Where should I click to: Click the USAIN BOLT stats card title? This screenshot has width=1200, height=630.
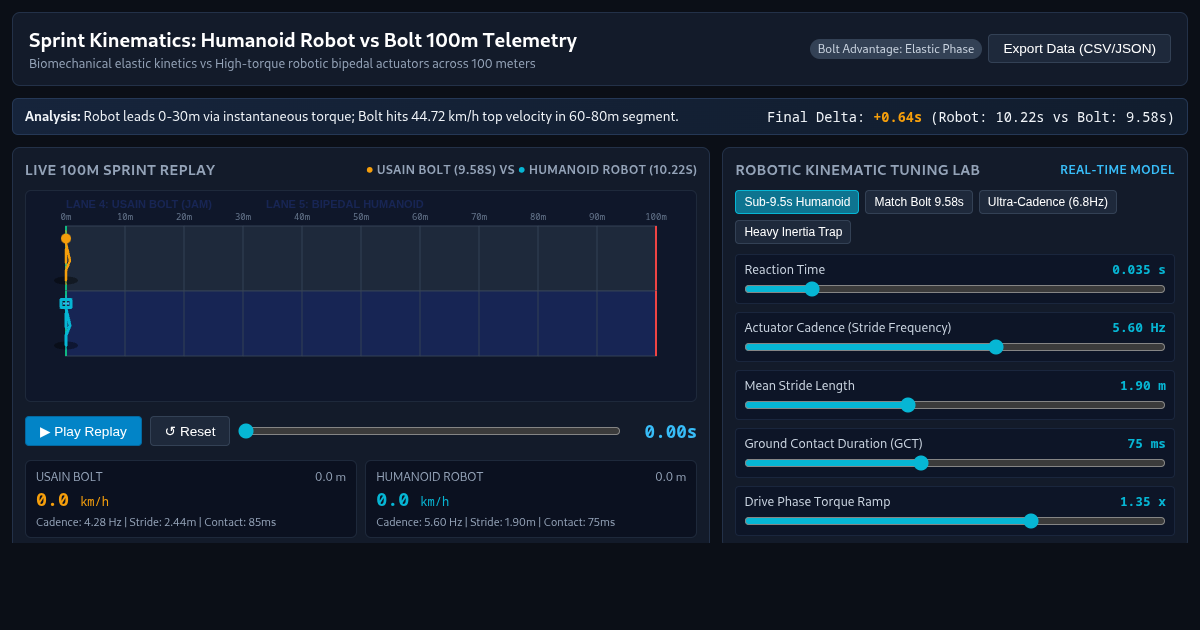point(69,477)
